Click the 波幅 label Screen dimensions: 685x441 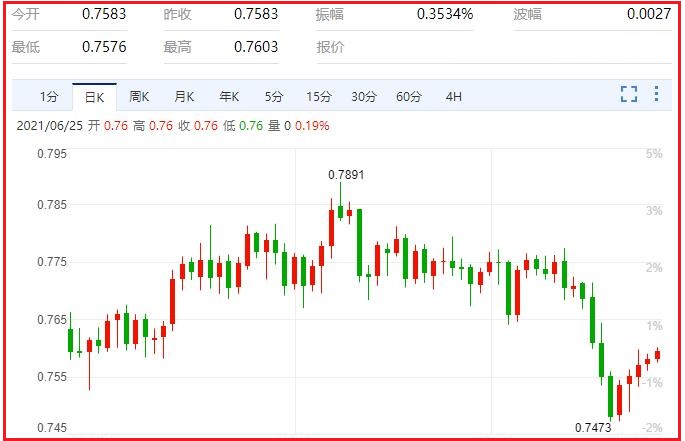[527, 14]
